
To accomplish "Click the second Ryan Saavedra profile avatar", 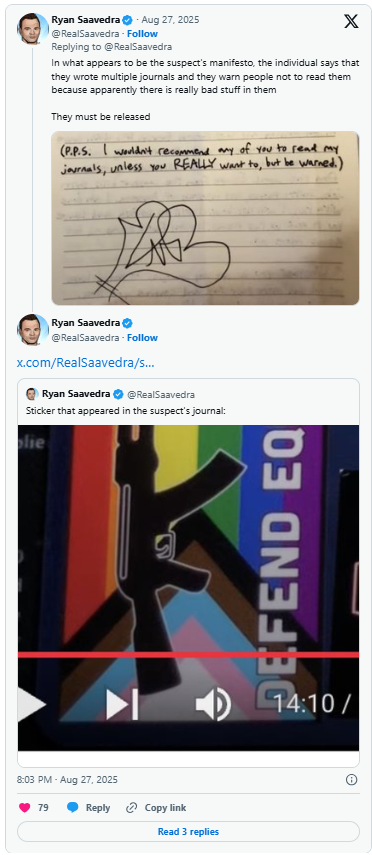I will (33, 329).
